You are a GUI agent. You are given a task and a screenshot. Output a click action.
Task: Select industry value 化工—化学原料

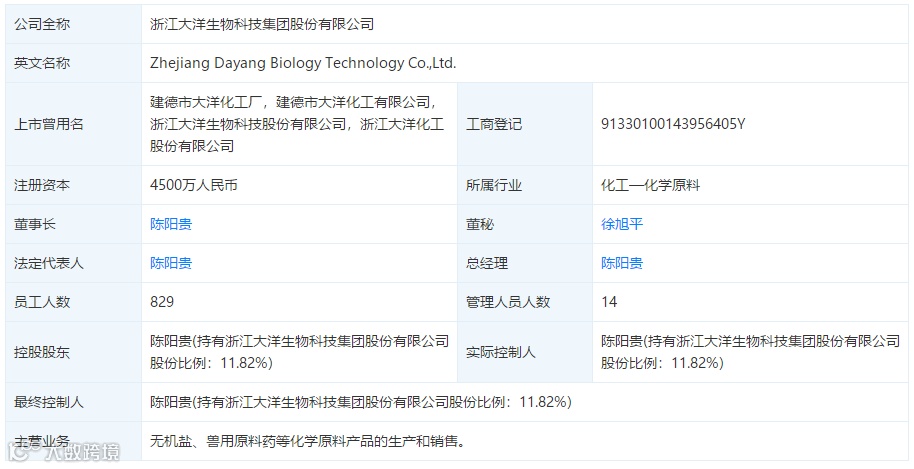click(x=651, y=185)
